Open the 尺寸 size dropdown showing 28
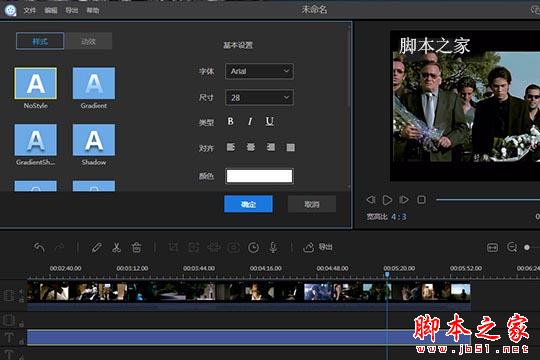This screenshot has width=540, height=360. pos(259,98)
